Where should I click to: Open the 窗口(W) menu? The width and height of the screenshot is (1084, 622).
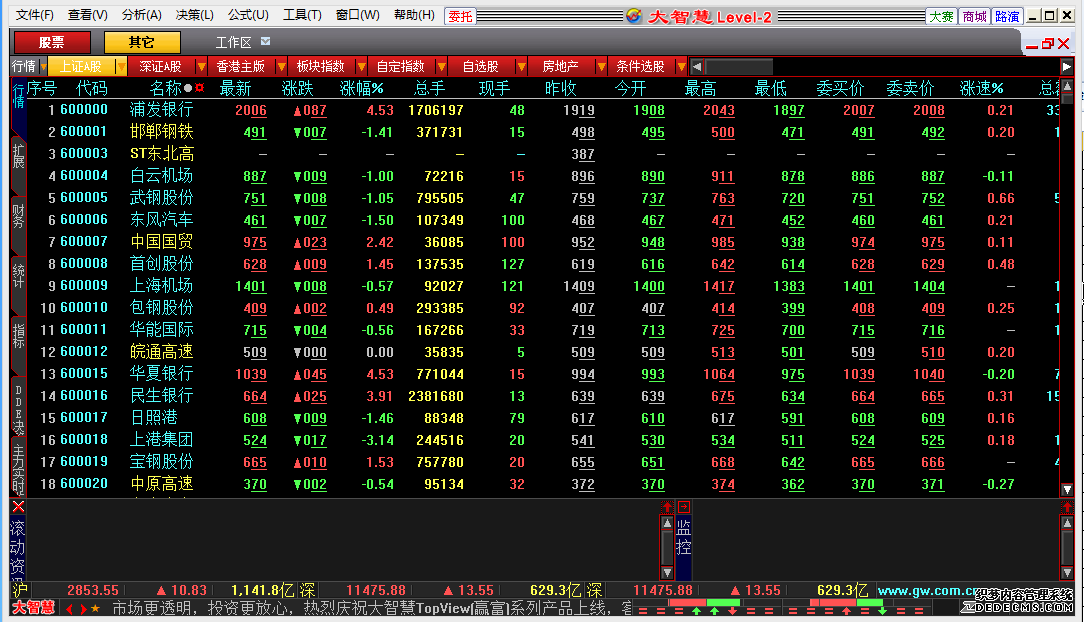pos(357,15)
